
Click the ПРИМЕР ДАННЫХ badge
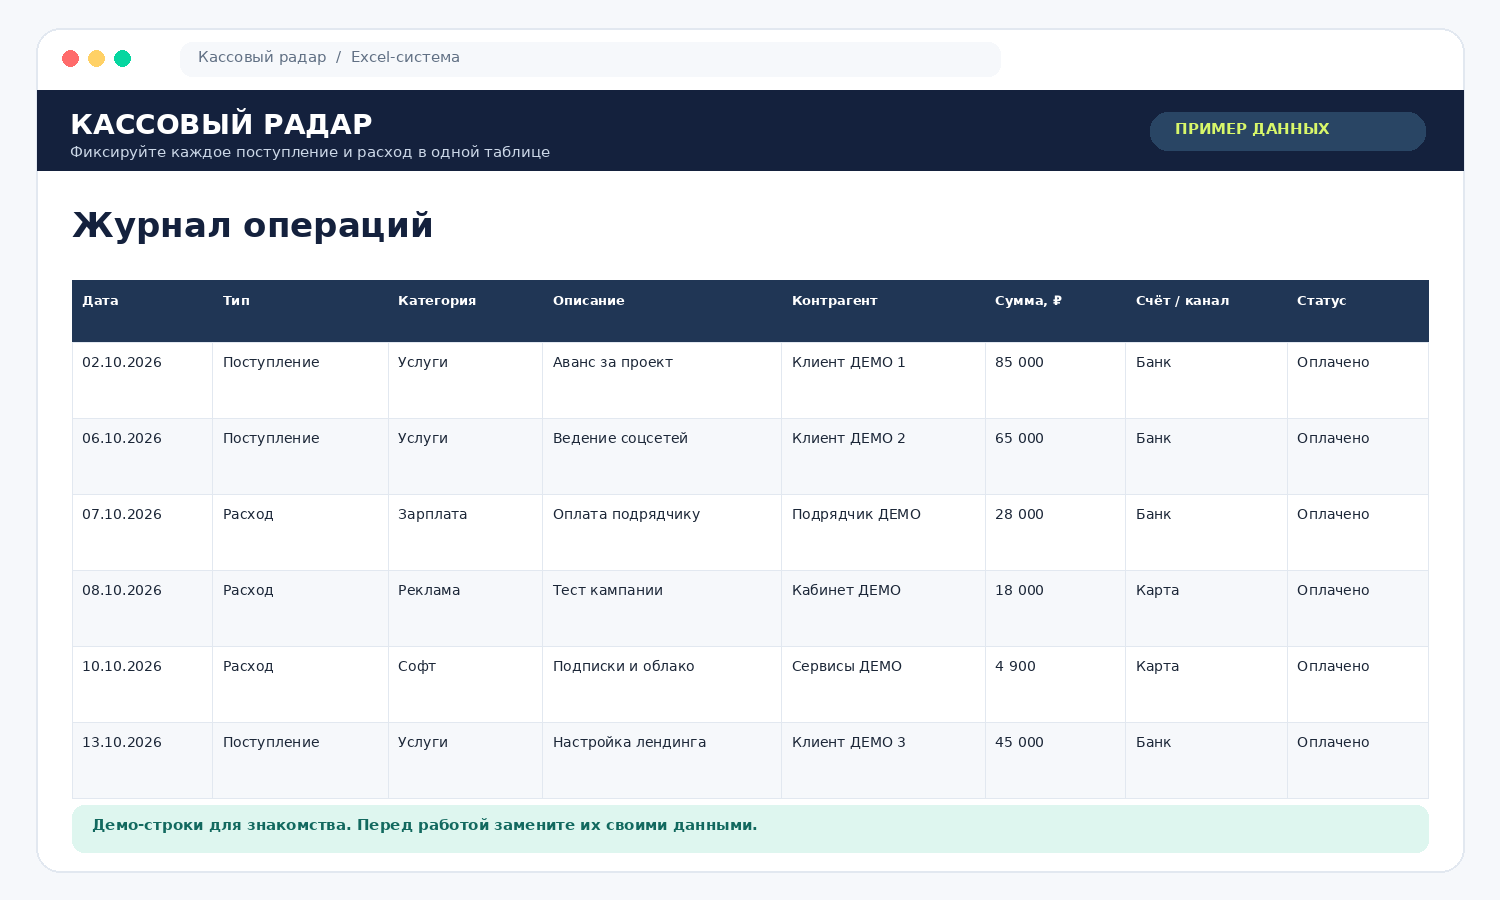click(1288, 131)
